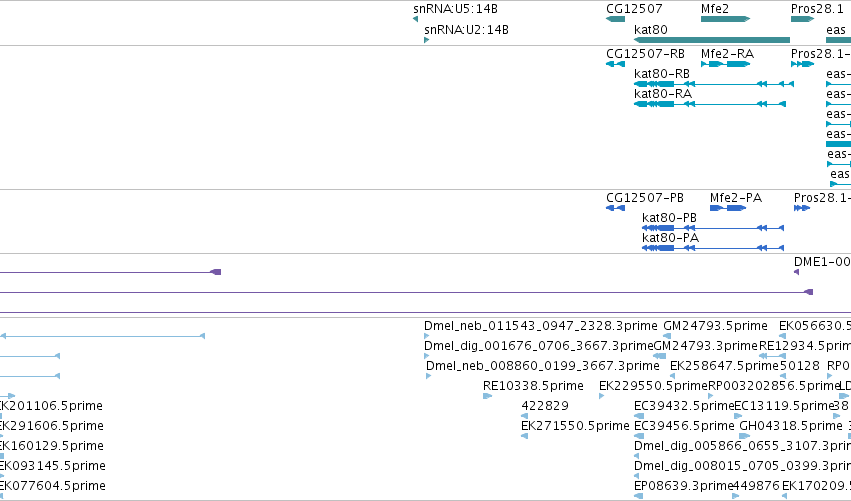The width and height of the screenshot is (851, 501).
Task: Select the small arrow glyph under snRNA:U5:14B
Action: tap(416, 19)
